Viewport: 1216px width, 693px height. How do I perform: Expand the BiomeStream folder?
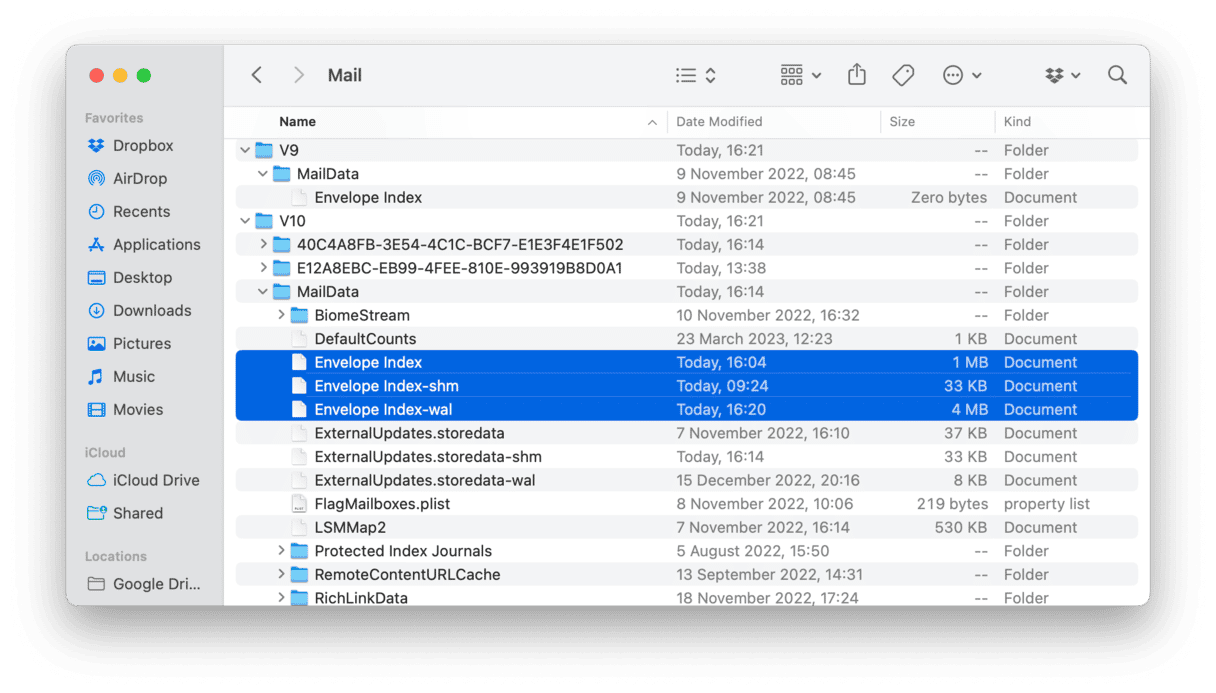pyautogui.click(x=281, y=315)
